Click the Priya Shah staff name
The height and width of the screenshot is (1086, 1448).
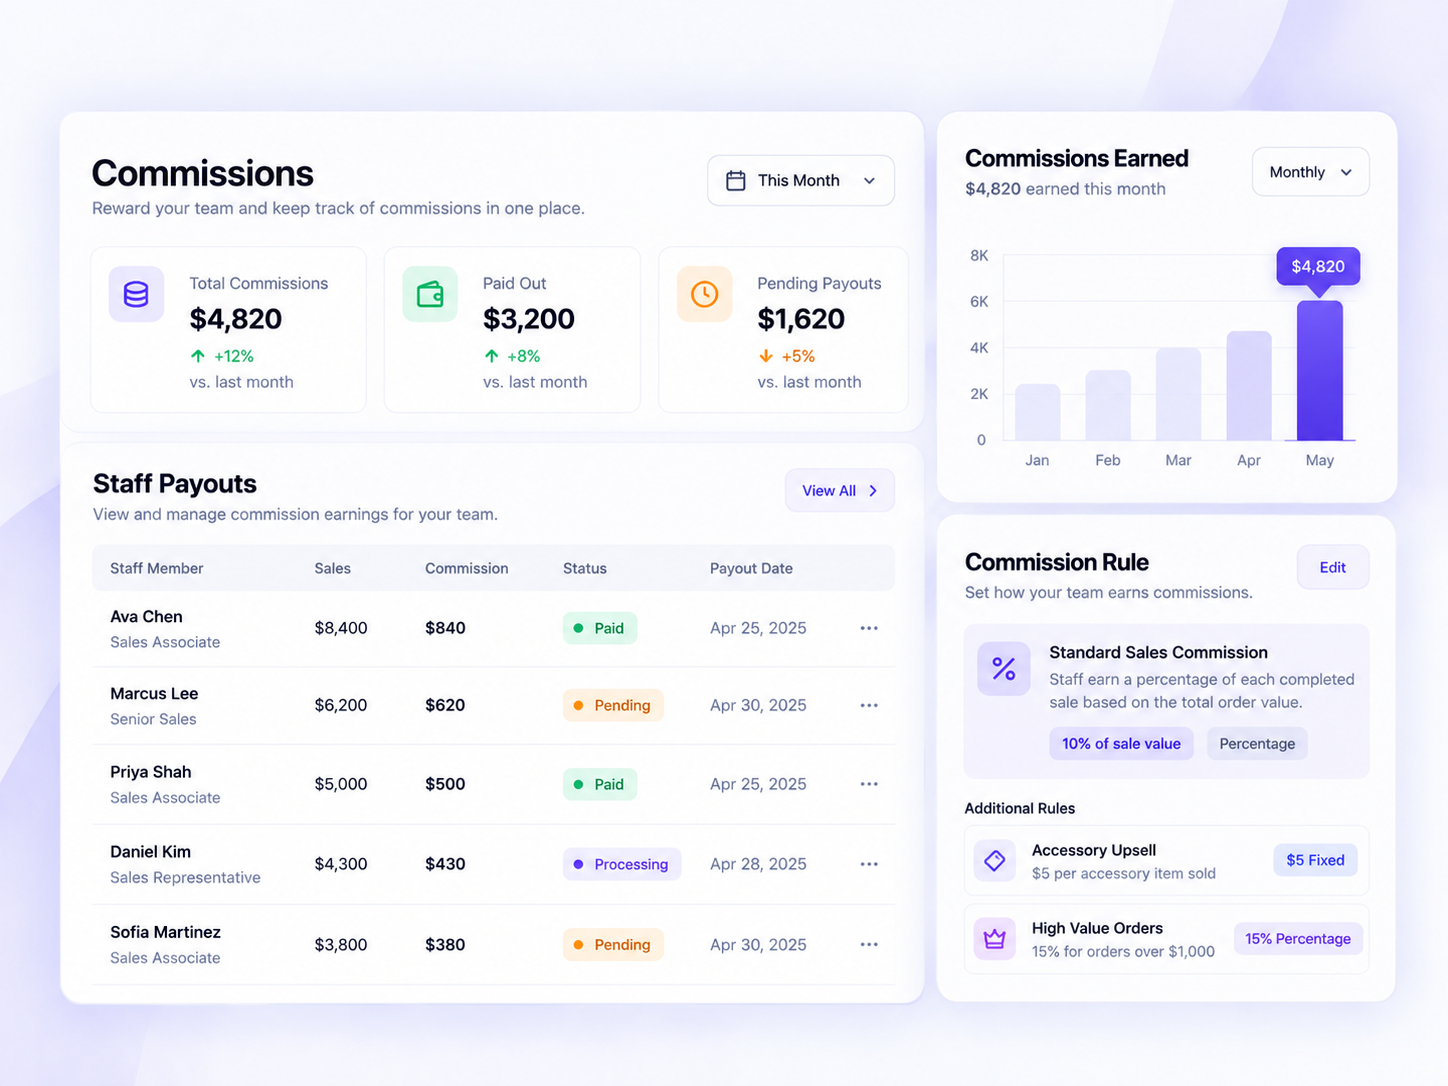pos(151,772)
